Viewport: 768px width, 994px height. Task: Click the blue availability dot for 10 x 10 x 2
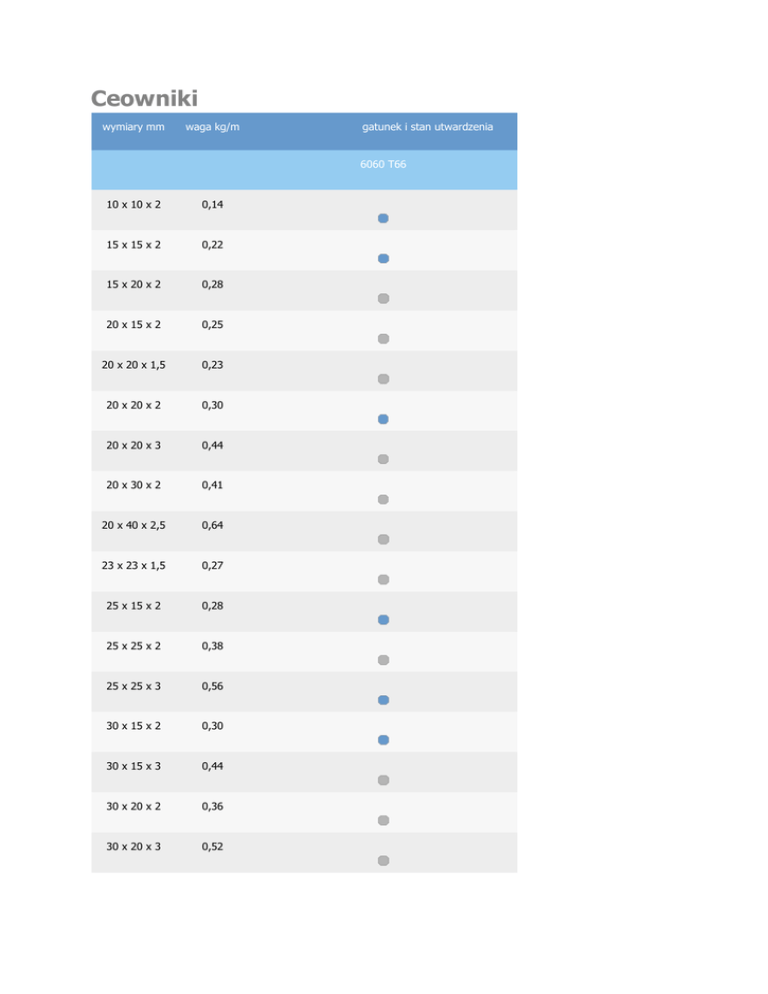pos(383,218)
